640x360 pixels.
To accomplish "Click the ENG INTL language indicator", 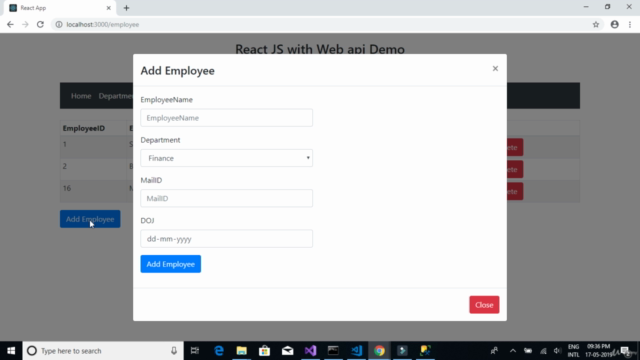I will (573, 351).
